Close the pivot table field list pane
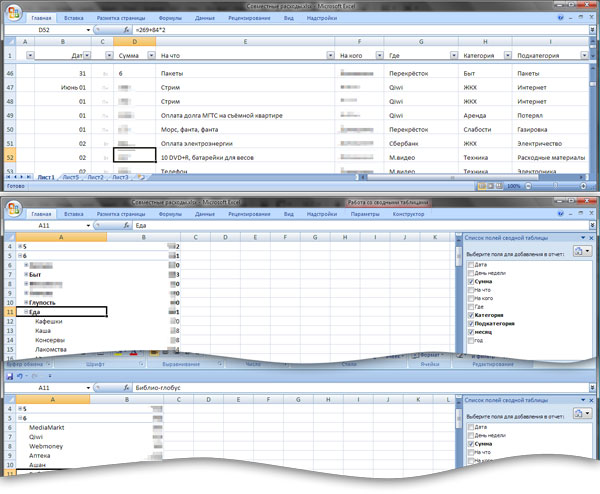600x494 pixels. (590, 237)
